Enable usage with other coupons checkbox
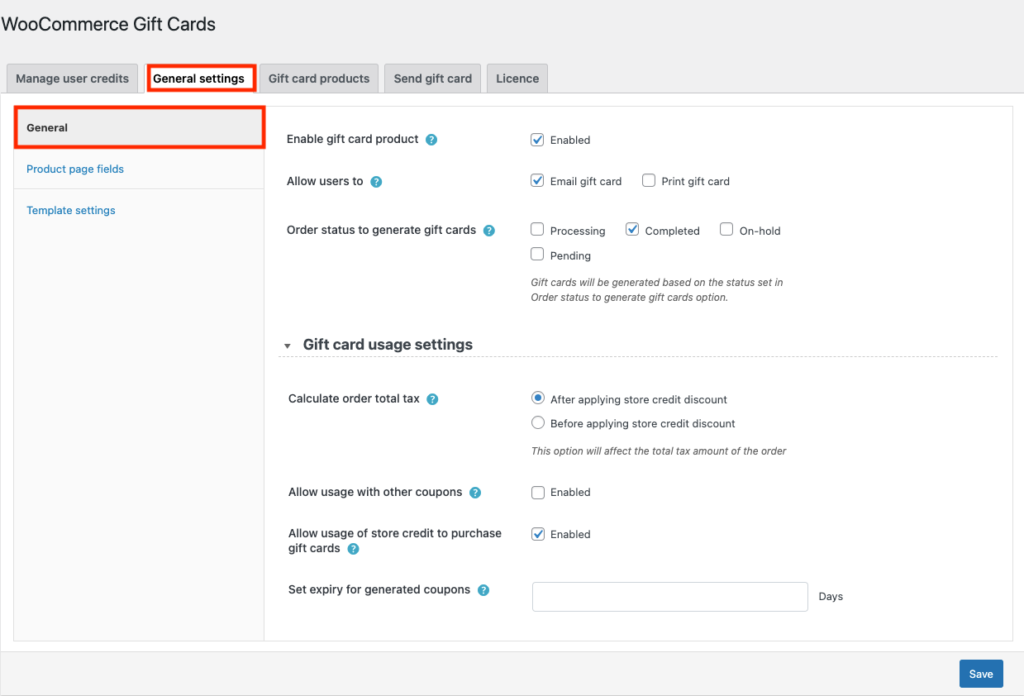 tap(538, 492)
